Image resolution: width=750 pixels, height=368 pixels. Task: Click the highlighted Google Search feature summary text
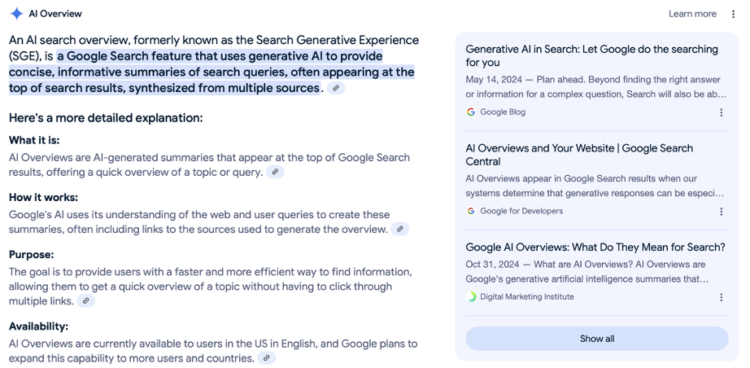pos(211,72)
